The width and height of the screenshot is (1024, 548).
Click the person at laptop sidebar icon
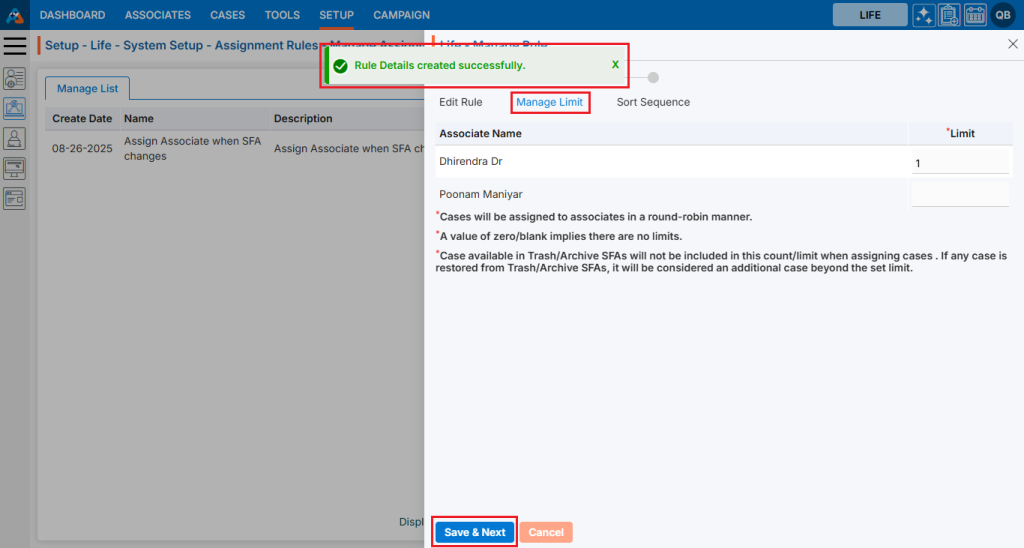(x=15, y=138)
